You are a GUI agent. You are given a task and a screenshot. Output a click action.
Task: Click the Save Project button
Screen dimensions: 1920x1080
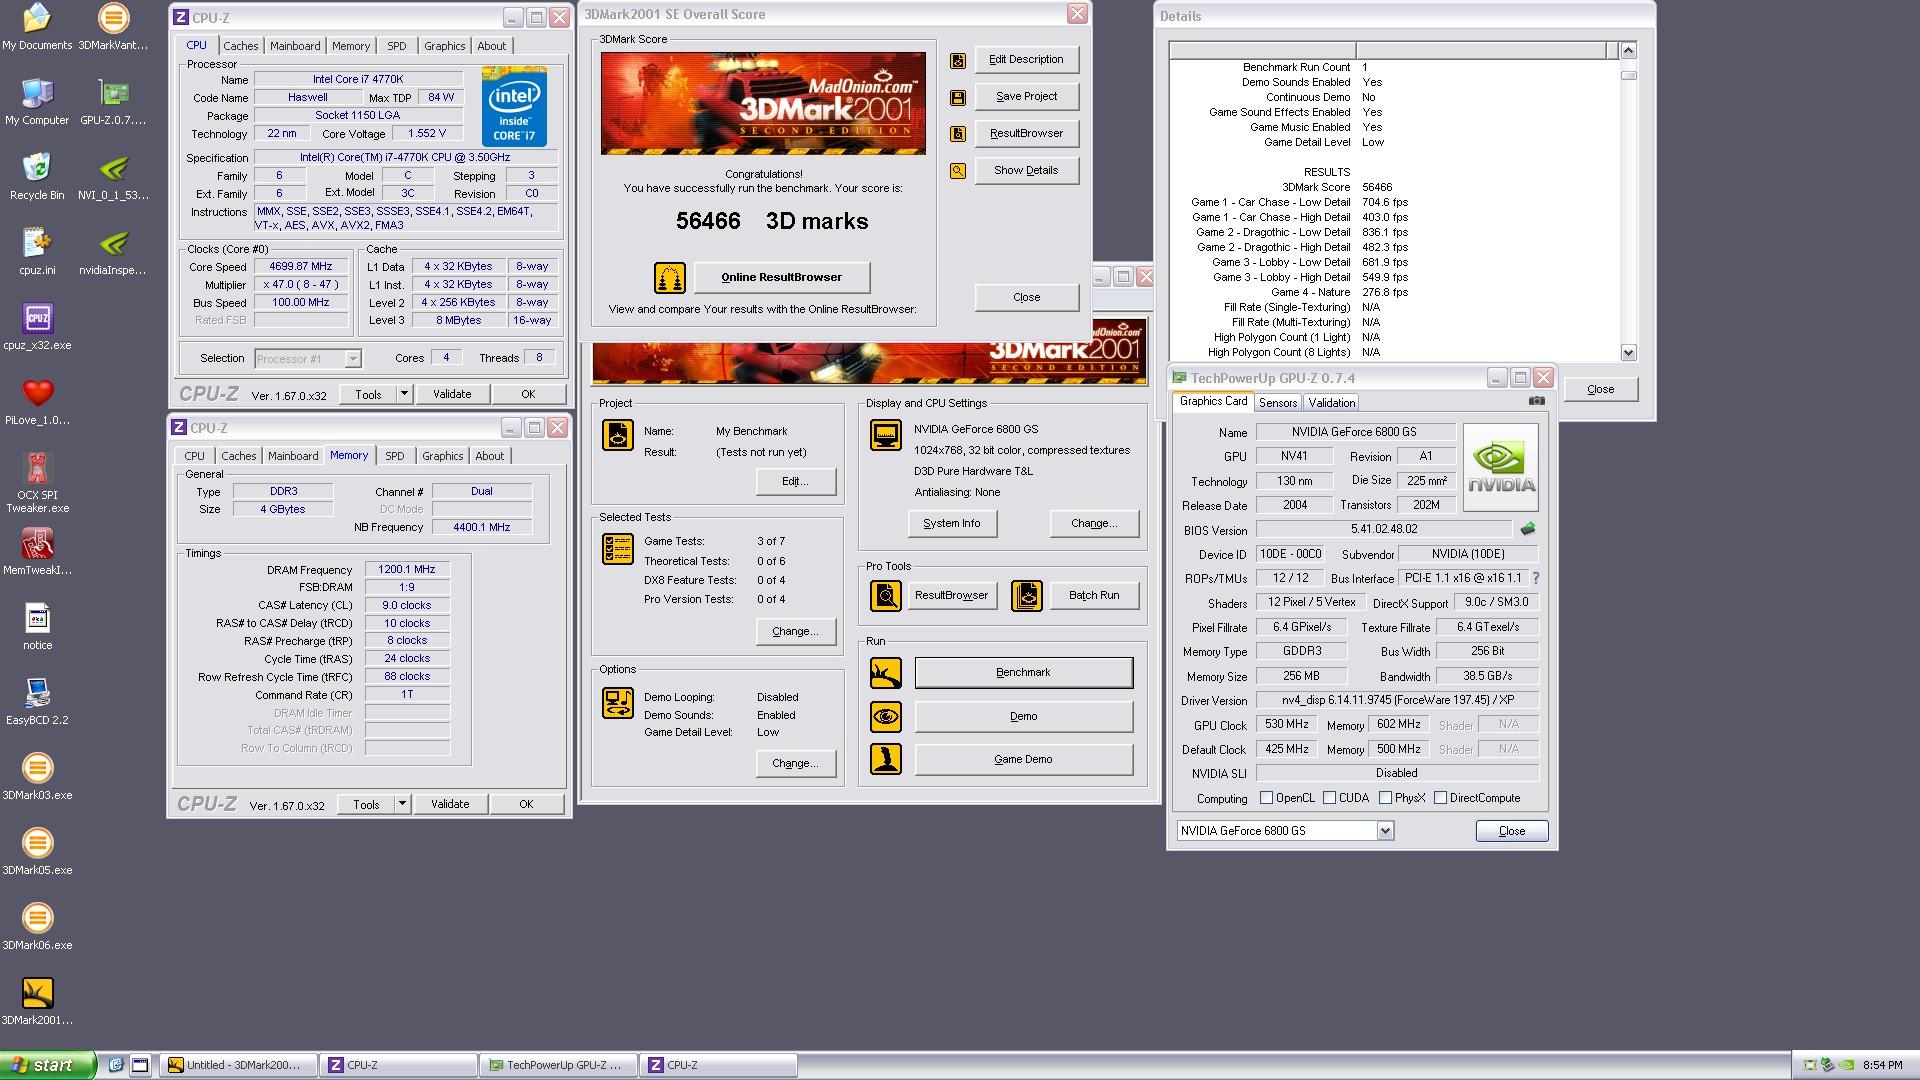click(1026, 97)
